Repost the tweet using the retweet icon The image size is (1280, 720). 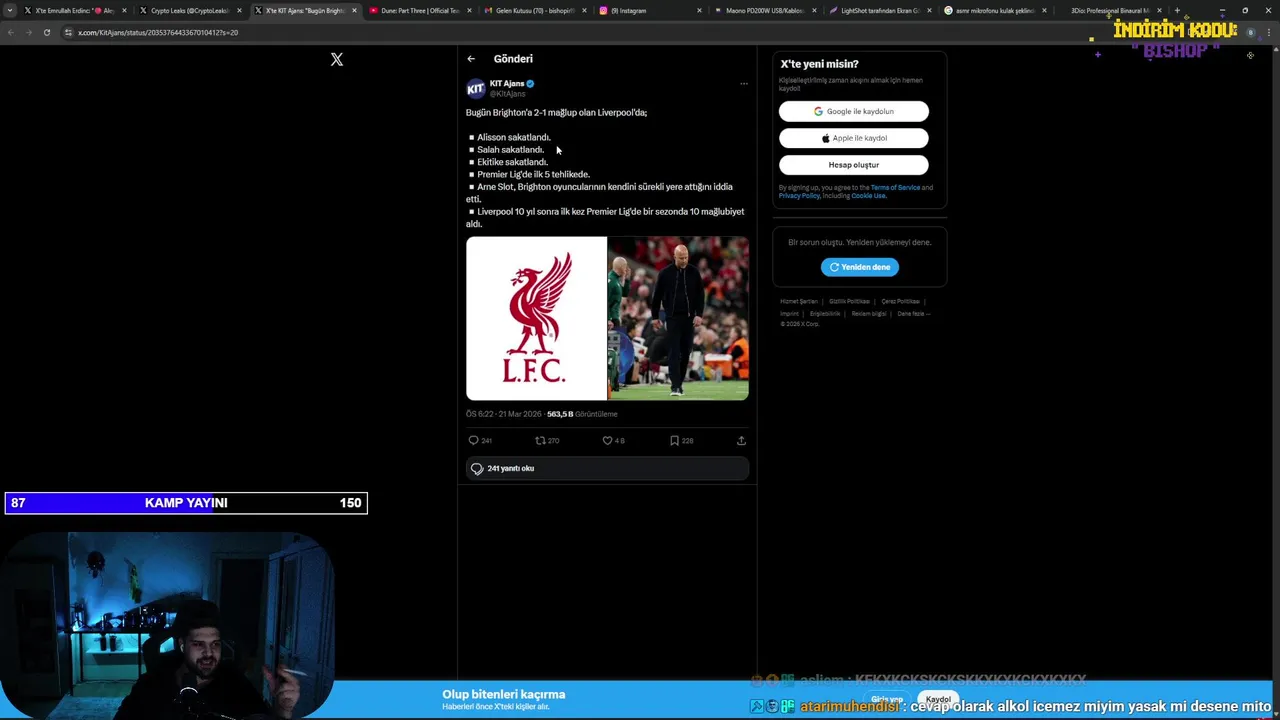[x=540, y=440]
